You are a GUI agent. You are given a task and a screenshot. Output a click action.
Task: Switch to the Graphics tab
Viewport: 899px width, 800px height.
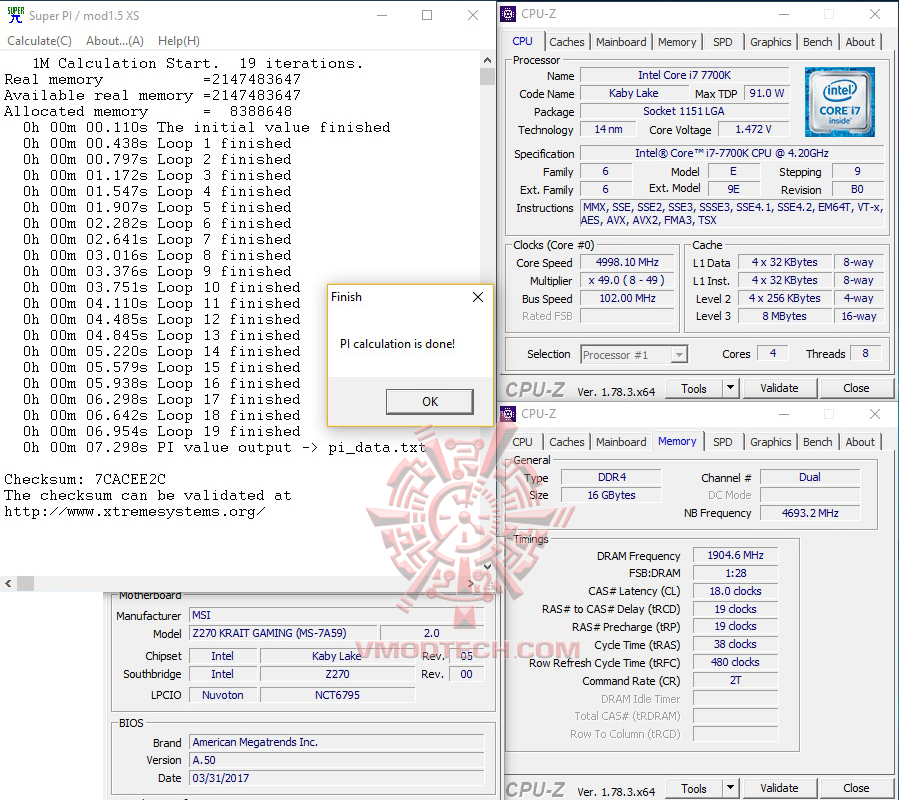(x=770, y=41)
